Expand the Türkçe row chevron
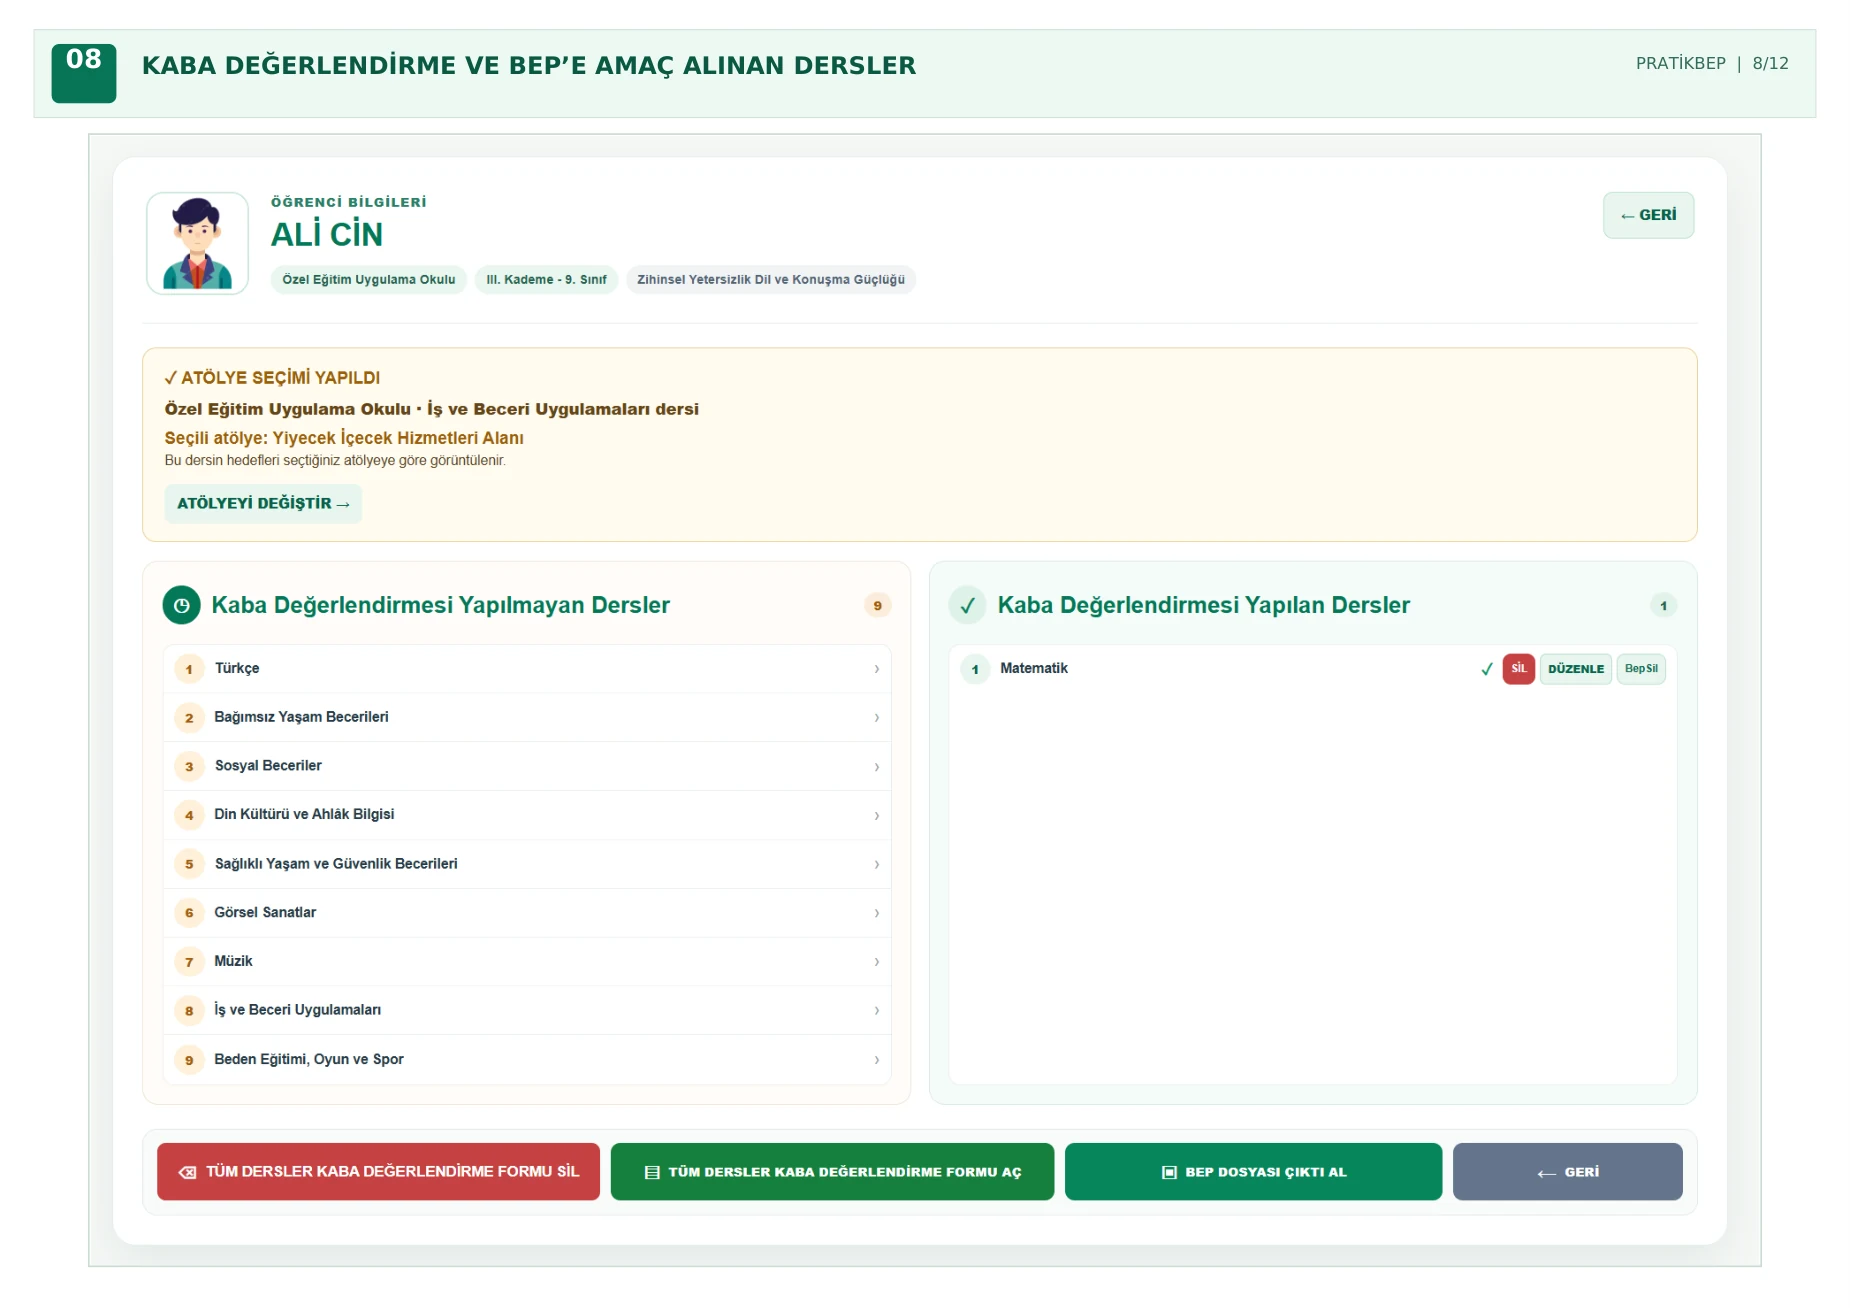Viewport: 1850px width, 1309px height. coord(877,669)
